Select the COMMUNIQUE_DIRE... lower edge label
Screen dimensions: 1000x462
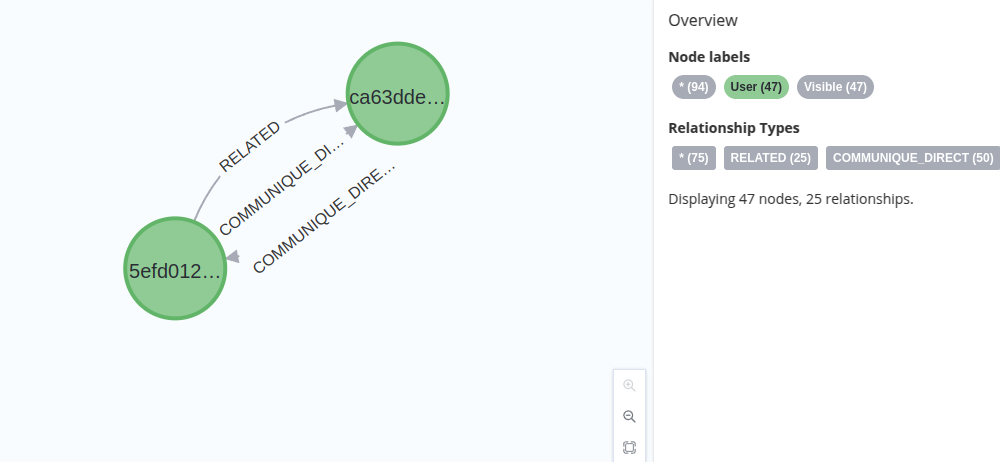click(324, 219)
